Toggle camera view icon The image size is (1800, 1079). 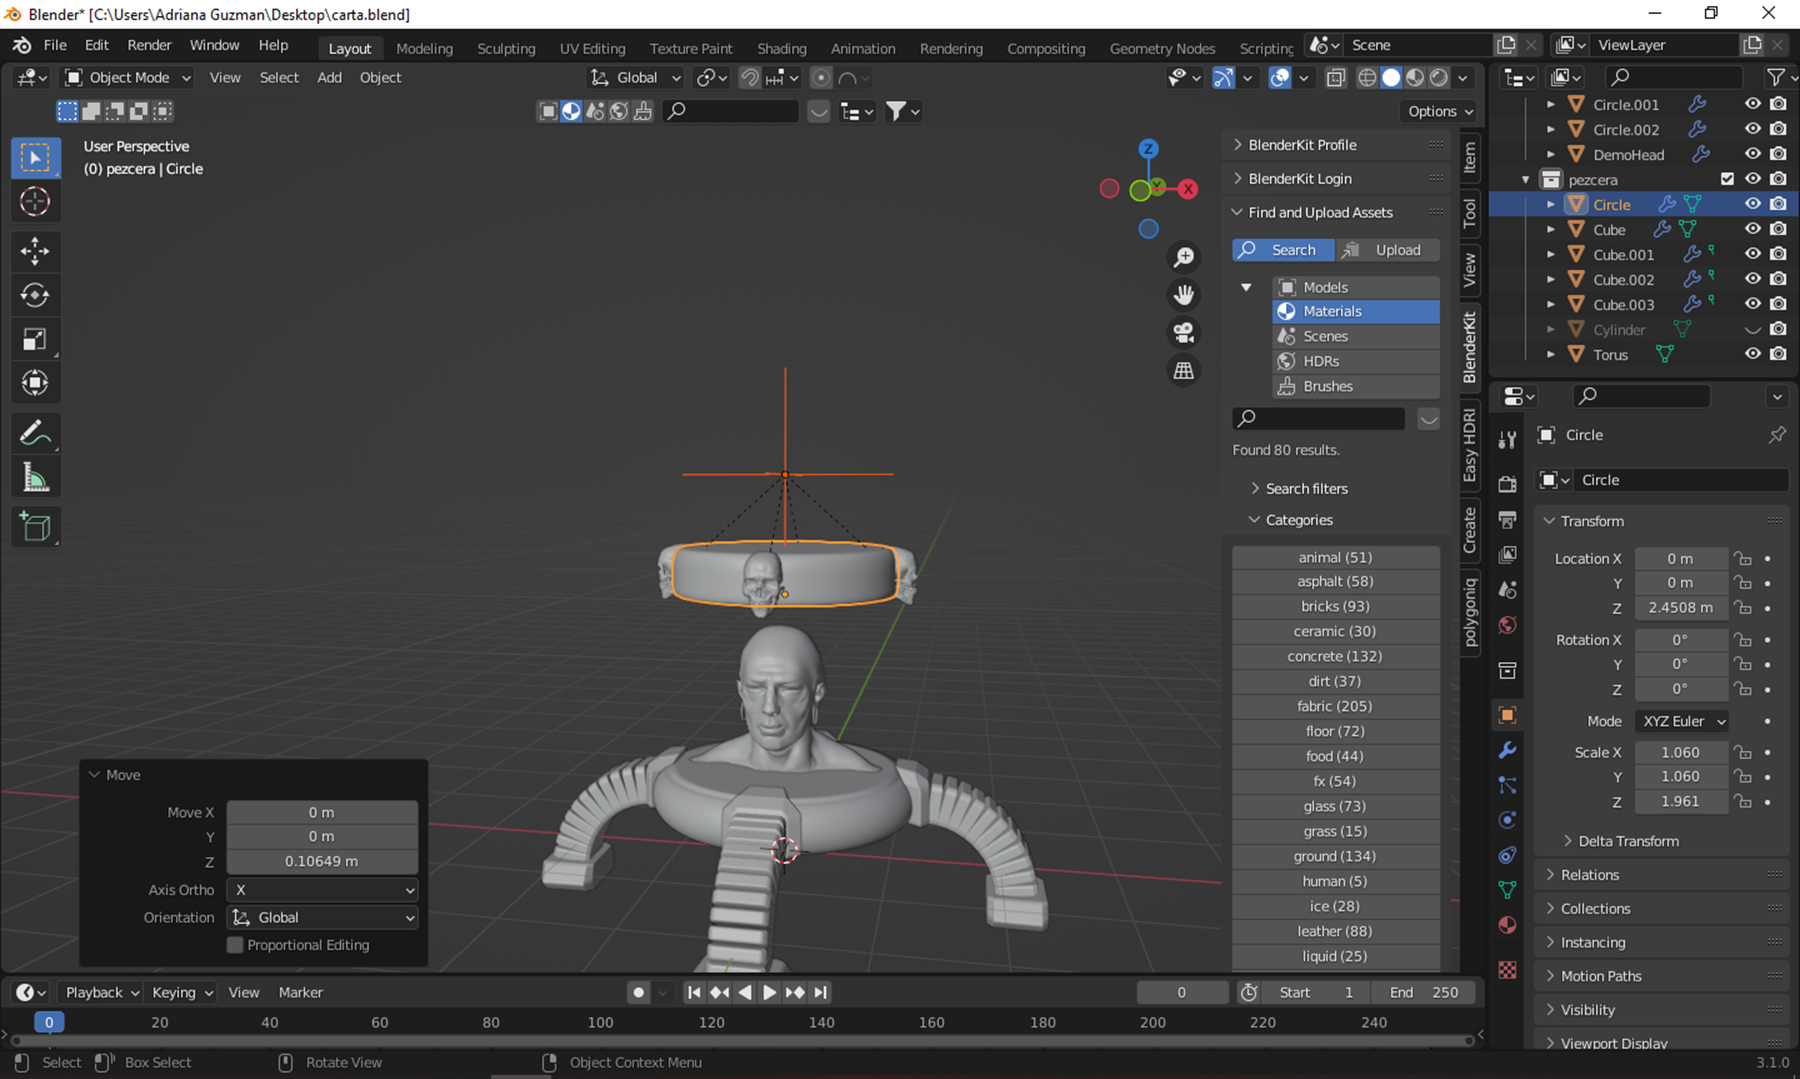tap(1184, 333)
